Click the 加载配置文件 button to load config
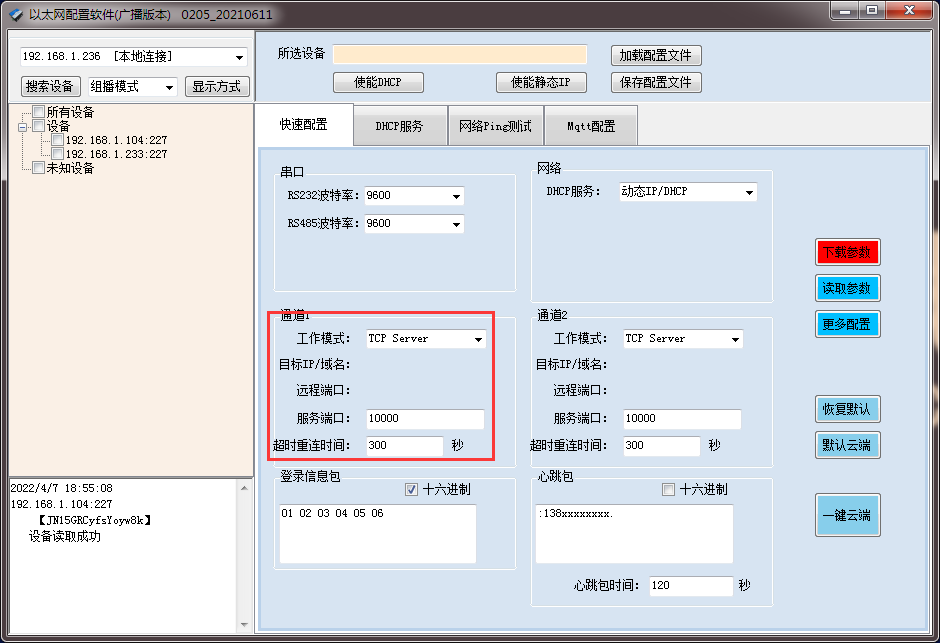 coord(655,55)
